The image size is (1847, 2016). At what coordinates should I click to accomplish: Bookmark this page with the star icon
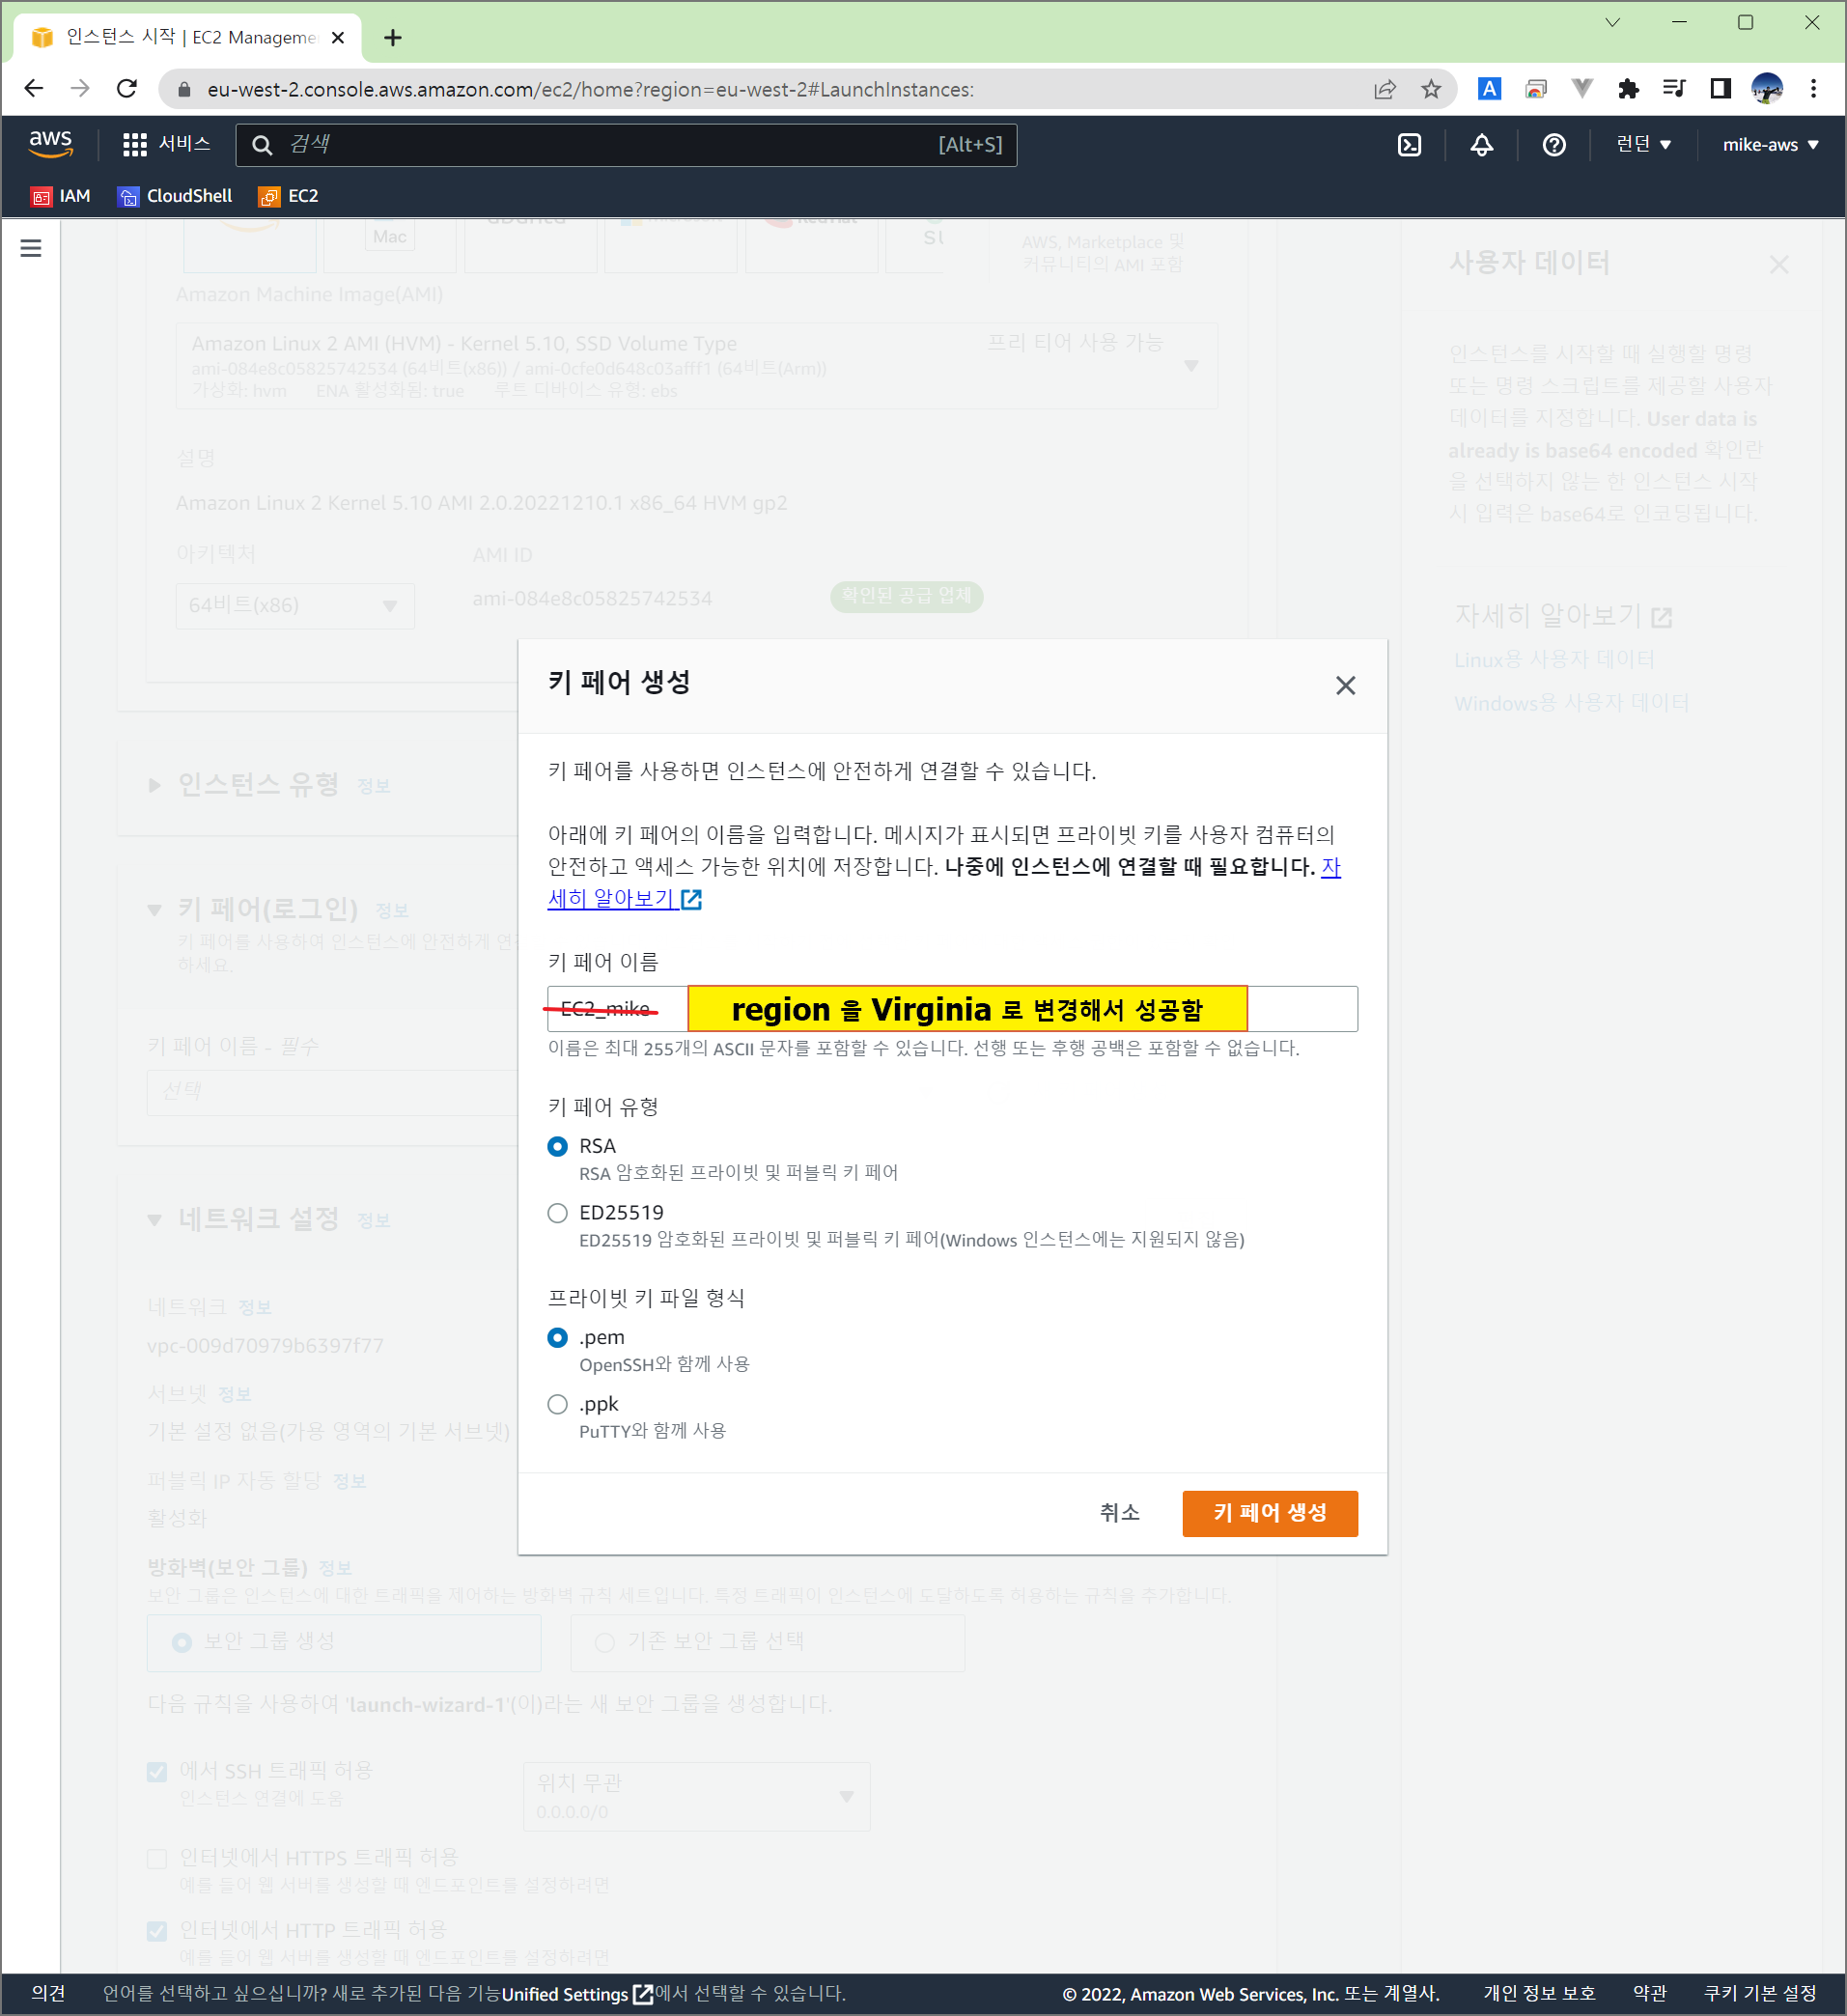click(1431, 89)
